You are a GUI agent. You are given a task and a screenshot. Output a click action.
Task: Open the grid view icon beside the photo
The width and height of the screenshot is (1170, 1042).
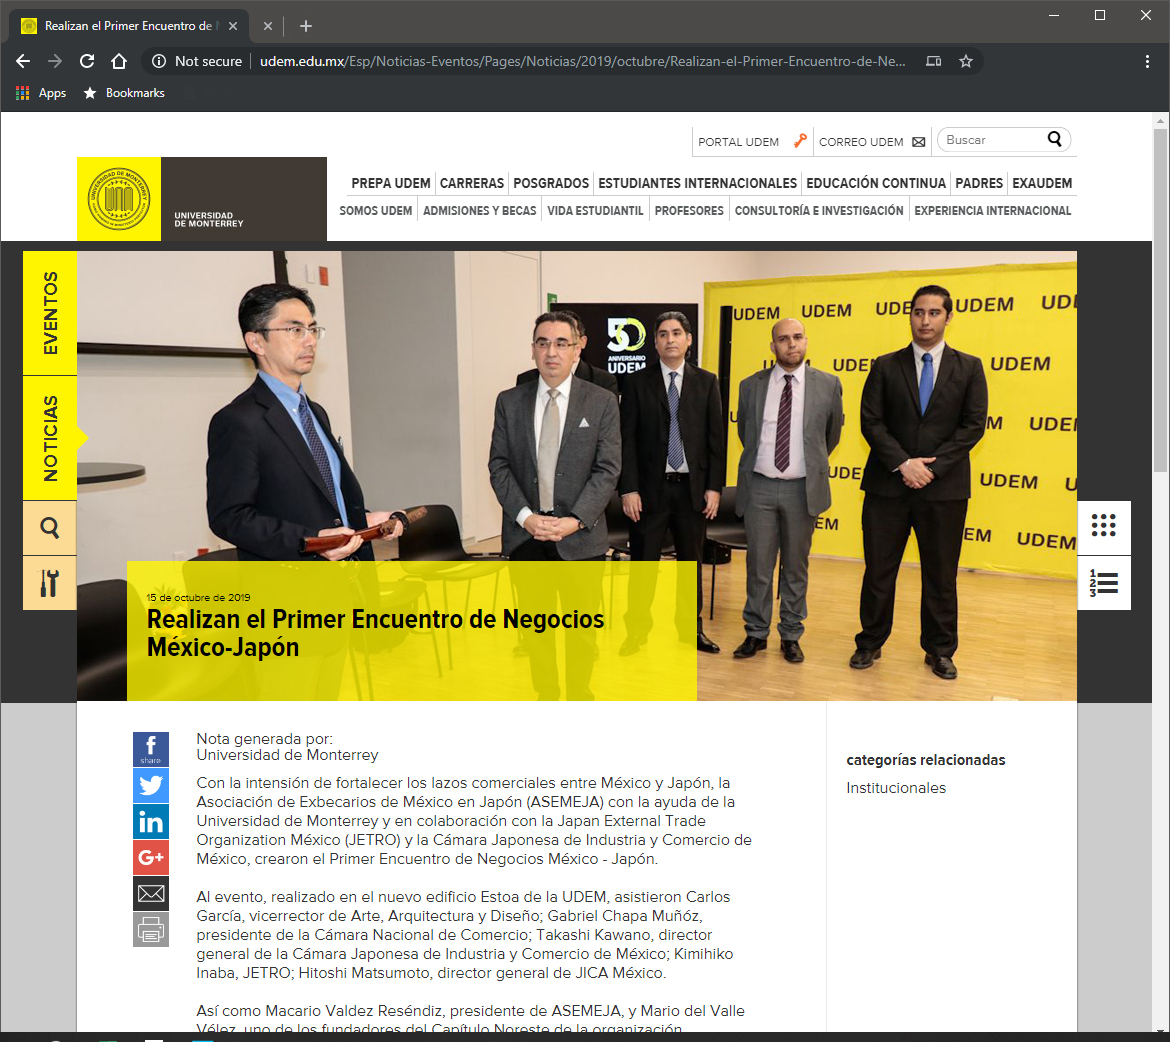pyautogui.click(x=1104, y=527)
